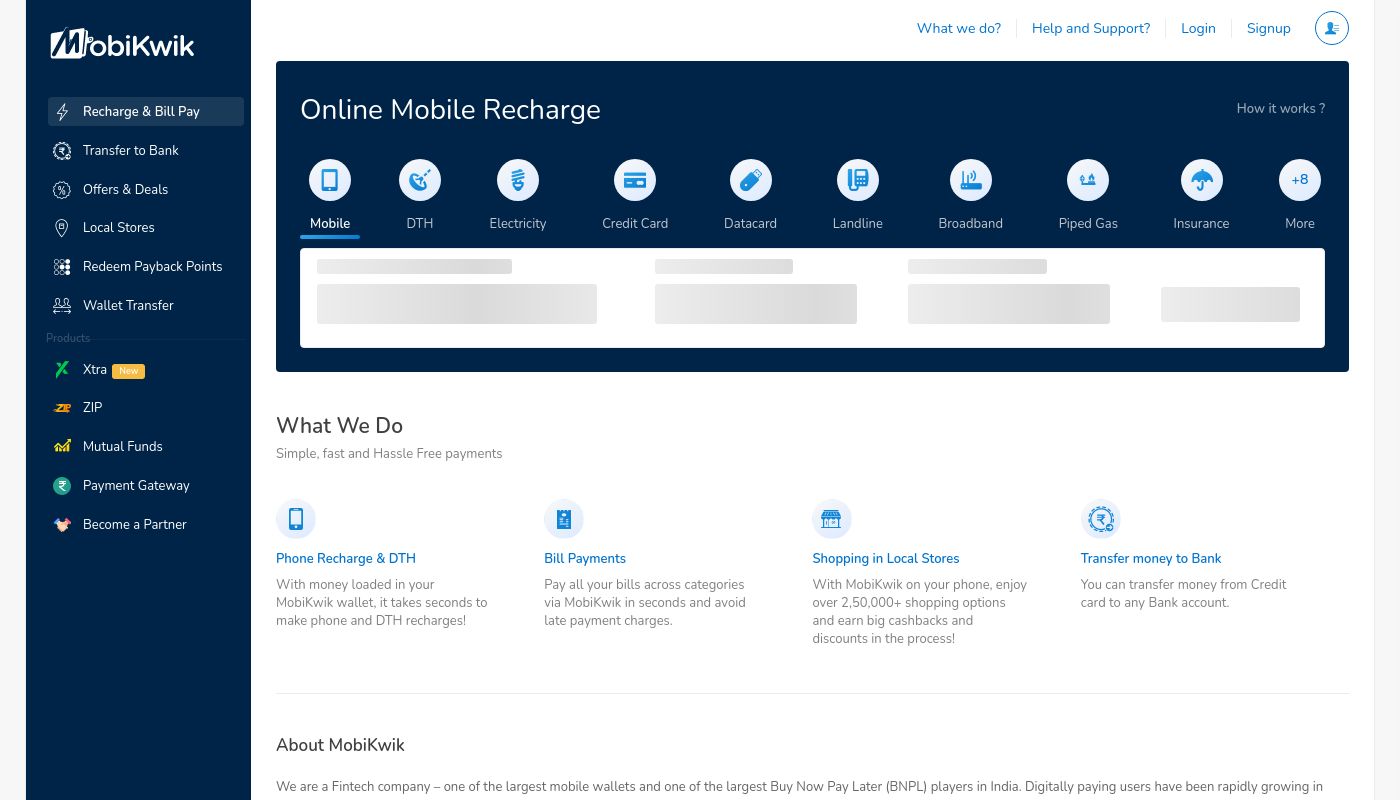Click the people icon beside Wallet Transfer
The image size is (1400, 800).
pyautogui.click(x=62, y=306)
